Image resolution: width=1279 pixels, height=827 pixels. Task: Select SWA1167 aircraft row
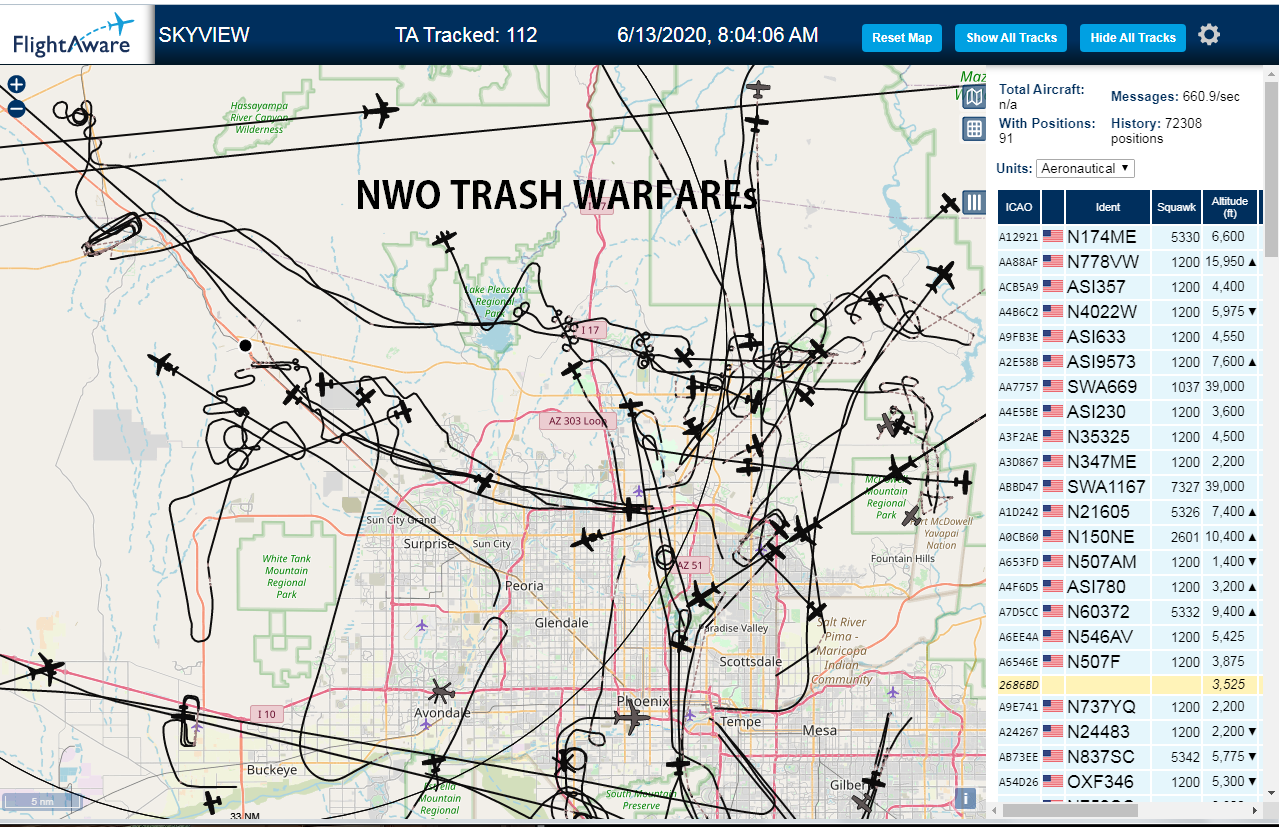coord(1130,487)
